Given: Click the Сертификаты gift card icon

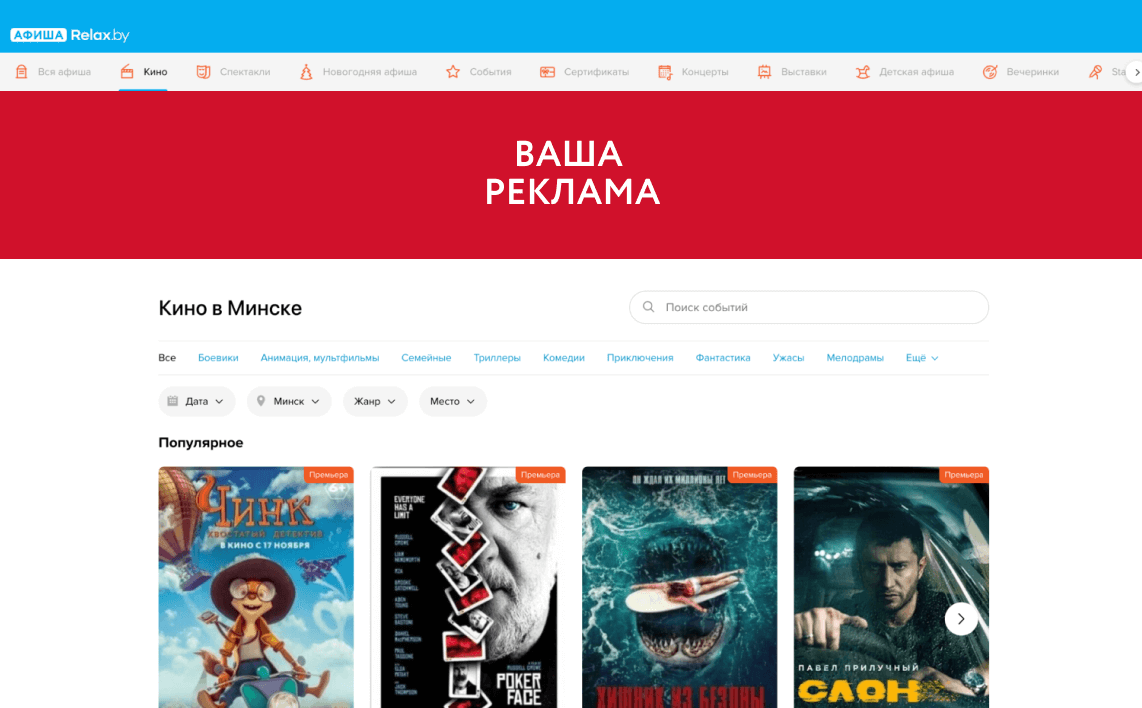Looking at the screenshot, I should [547, 72].
